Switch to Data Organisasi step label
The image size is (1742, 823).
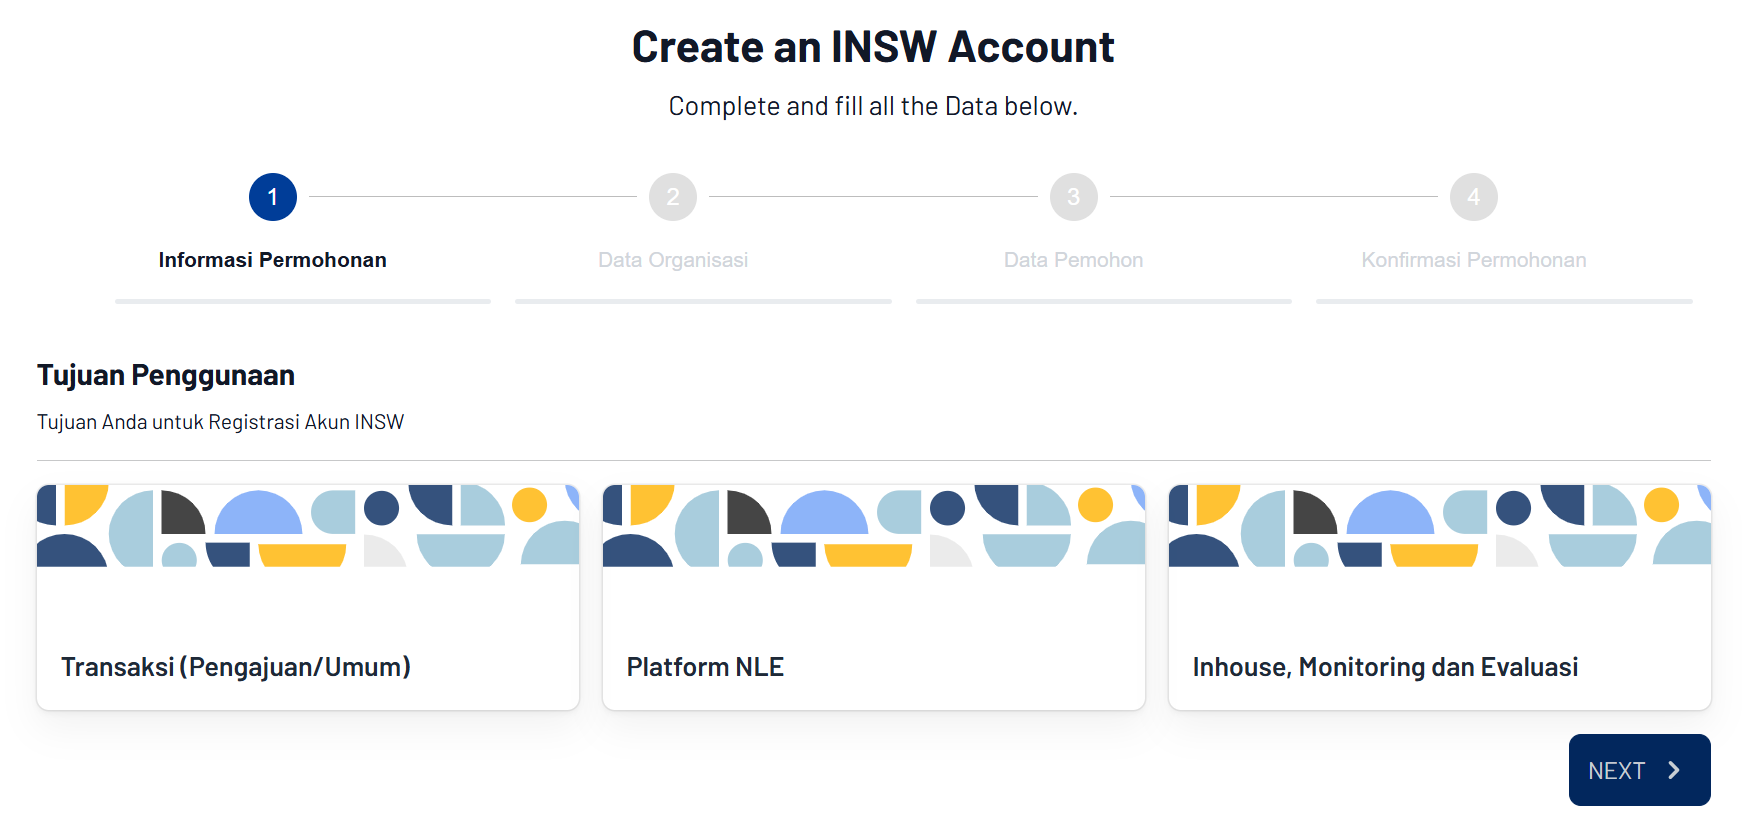pos(673,260)
